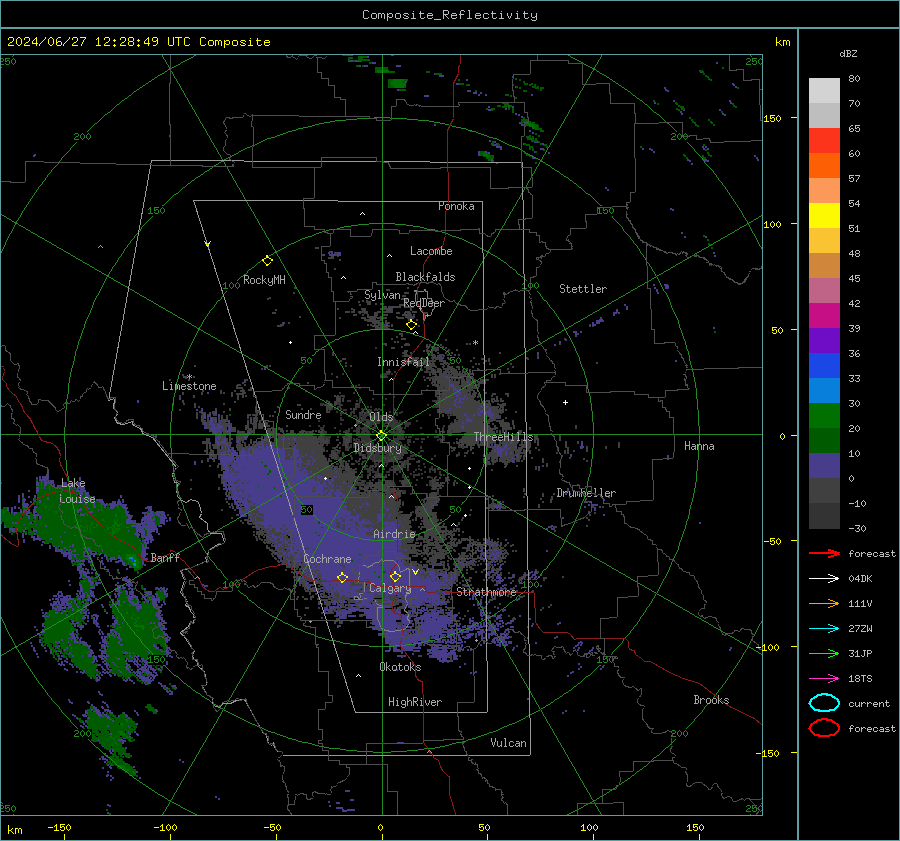Click the white 04DK arrow icon
Viewport: 900px width, 841px height.
[824, 579]
